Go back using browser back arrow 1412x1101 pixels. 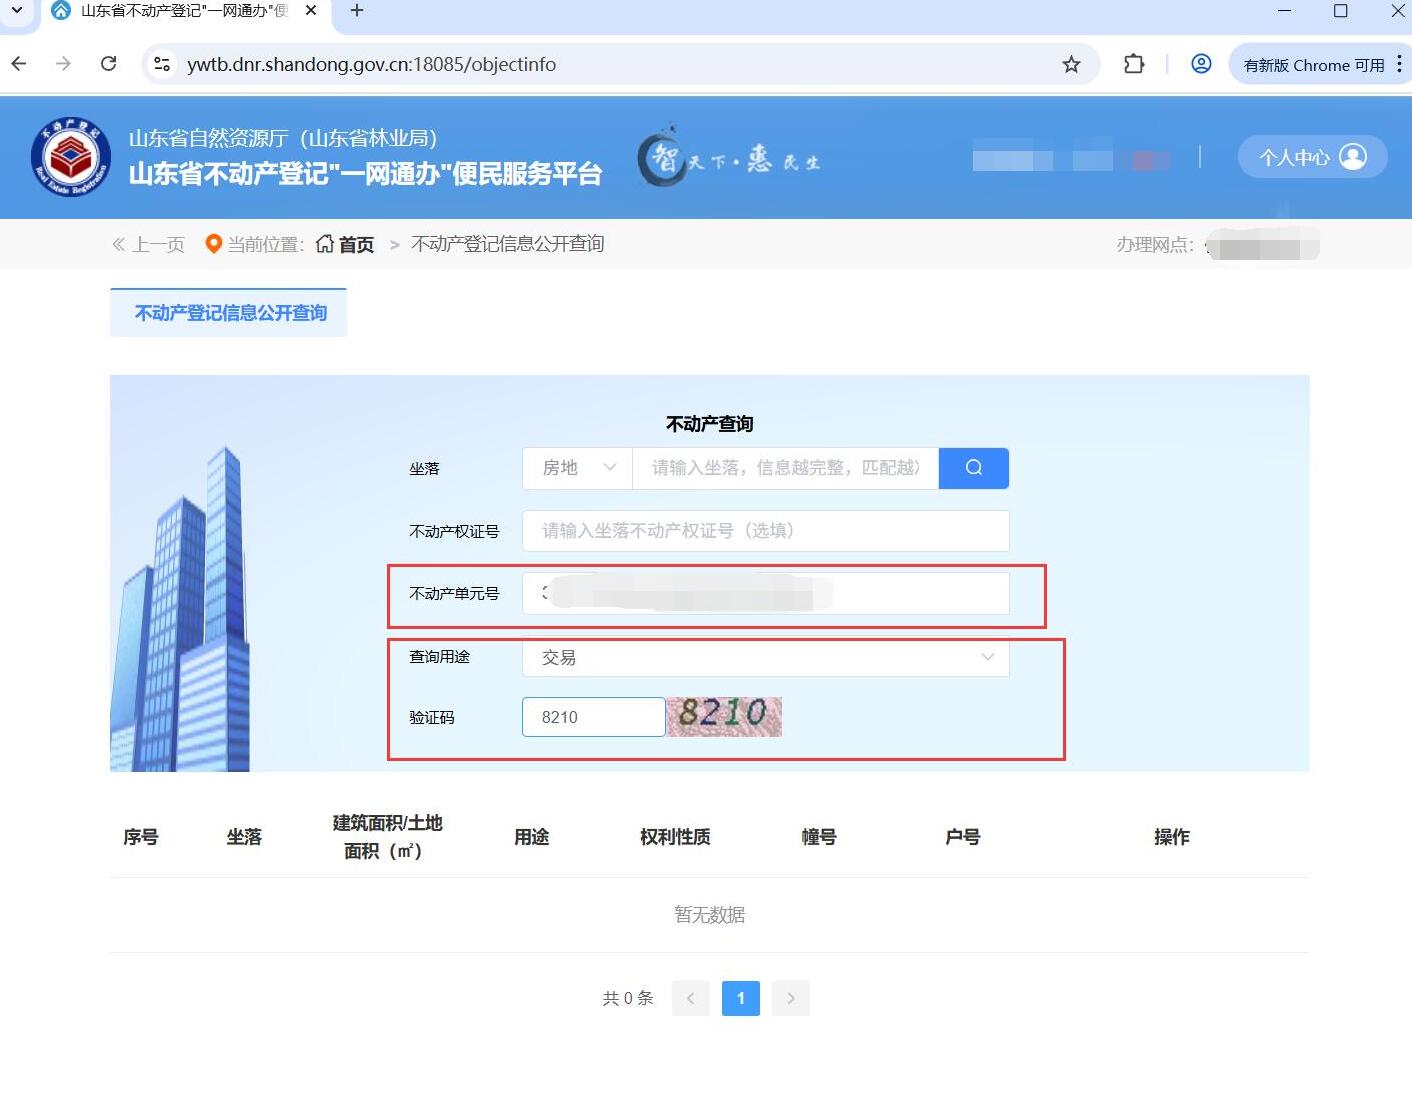tap(19, 65)
